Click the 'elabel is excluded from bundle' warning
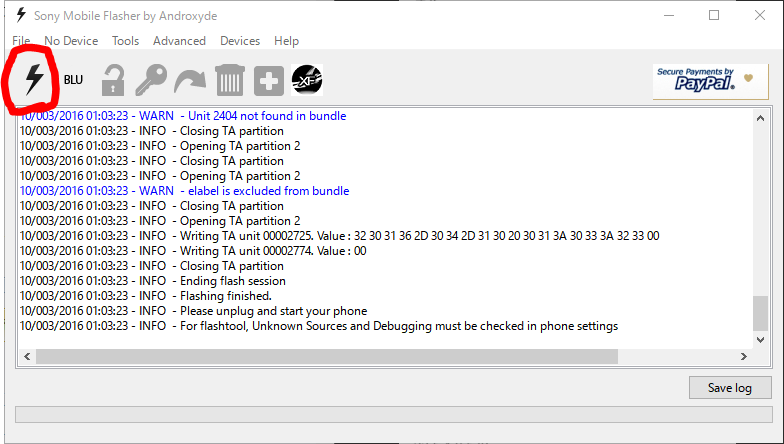This screenshot has width=784, height=444. click(x=184, y=191)
